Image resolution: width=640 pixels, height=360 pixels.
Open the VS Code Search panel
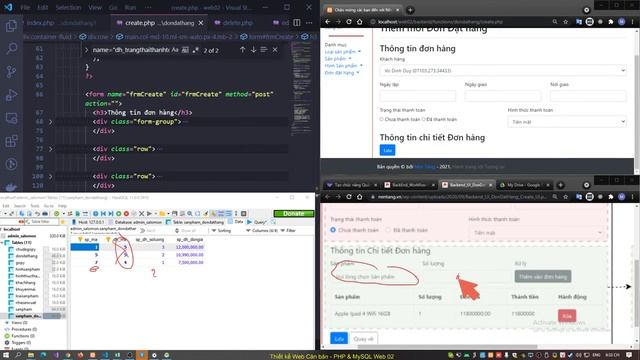click(11, 49)
